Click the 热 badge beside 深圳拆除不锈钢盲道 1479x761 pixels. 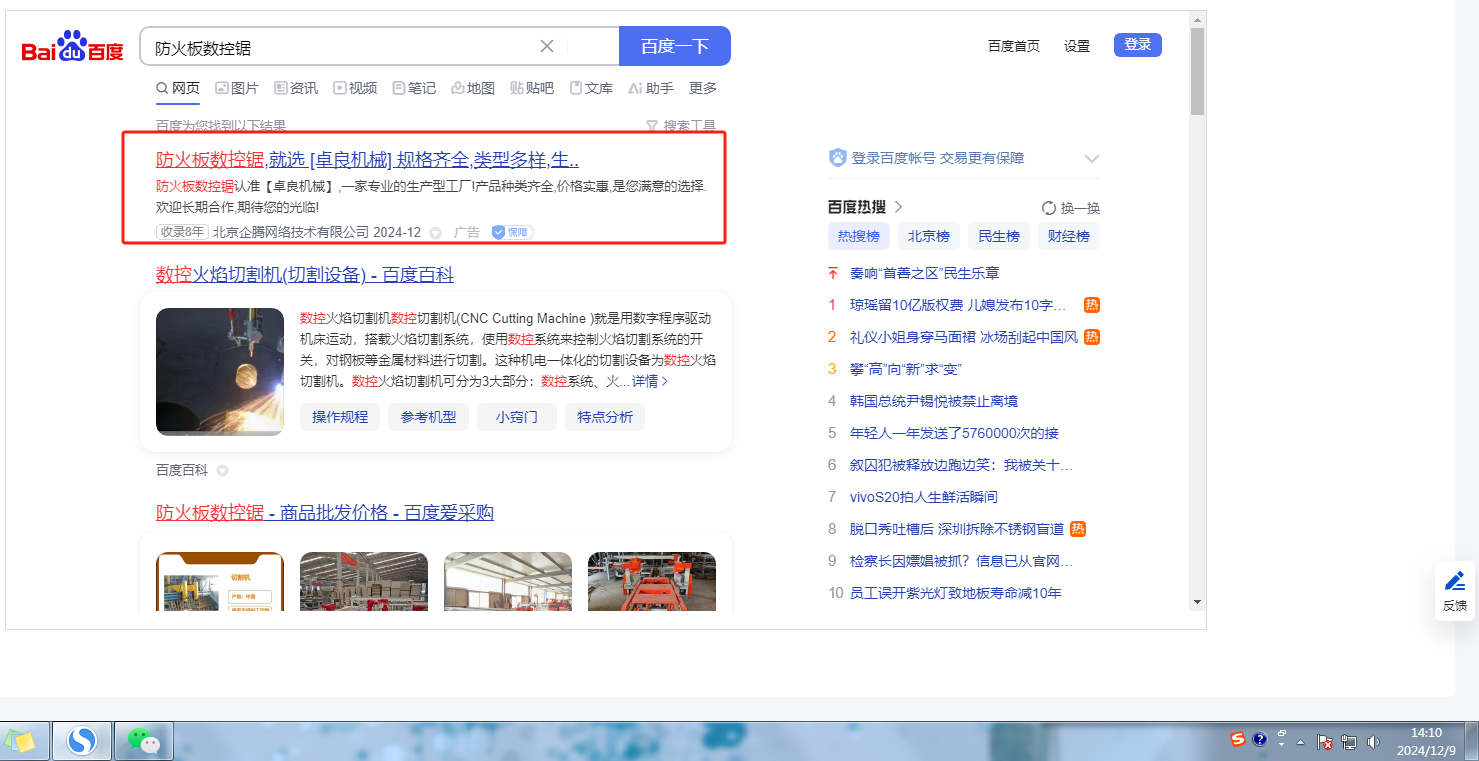1078,529
